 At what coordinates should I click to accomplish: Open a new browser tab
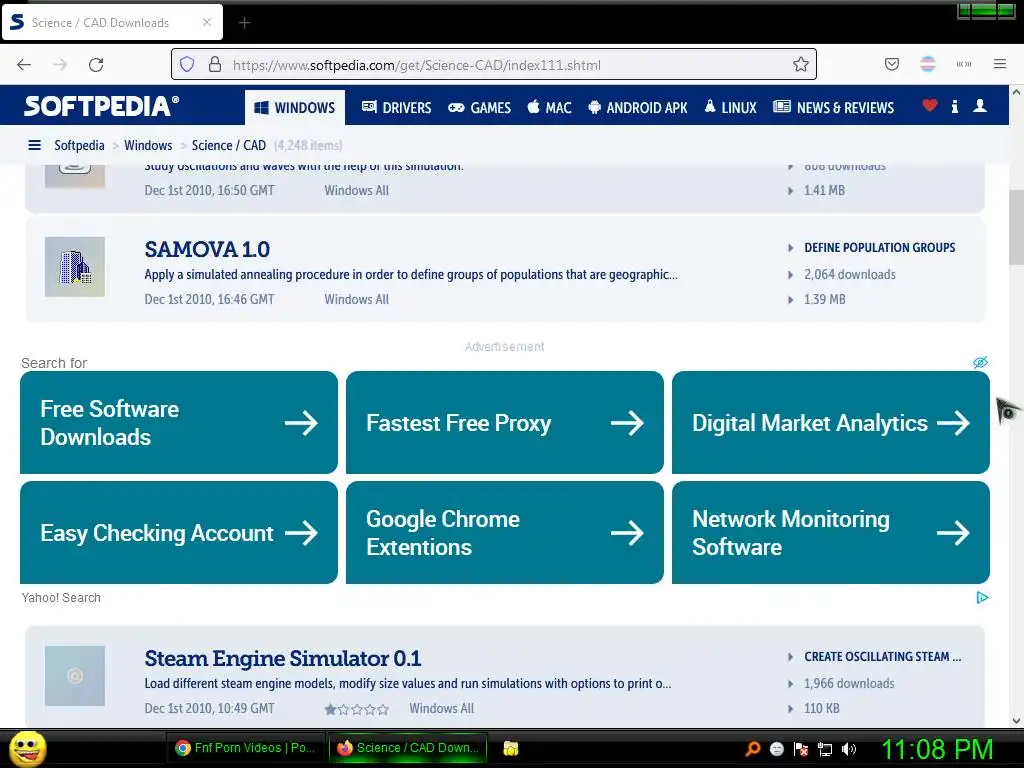[244, 23]
